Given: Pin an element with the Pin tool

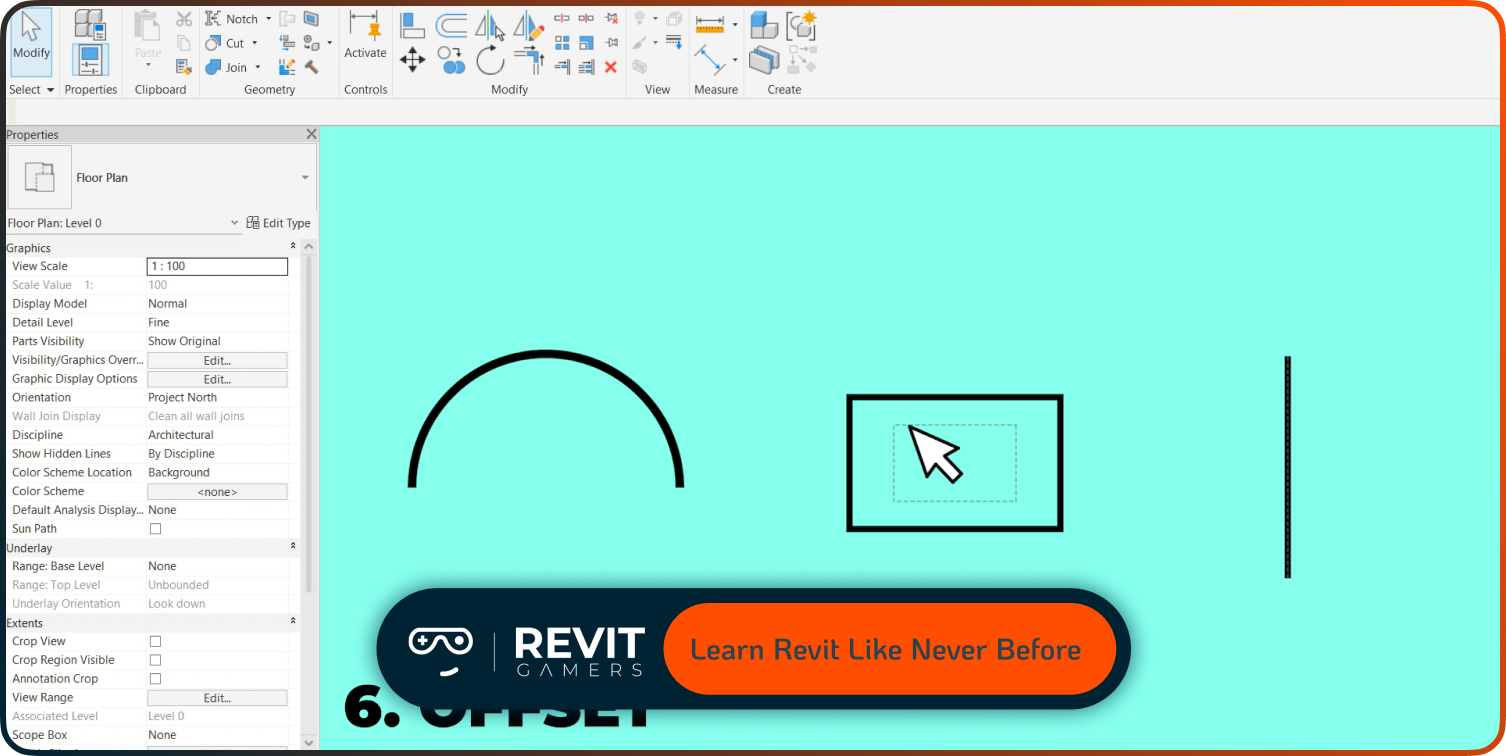Looking at the screenshot, I should click(613, 42).
